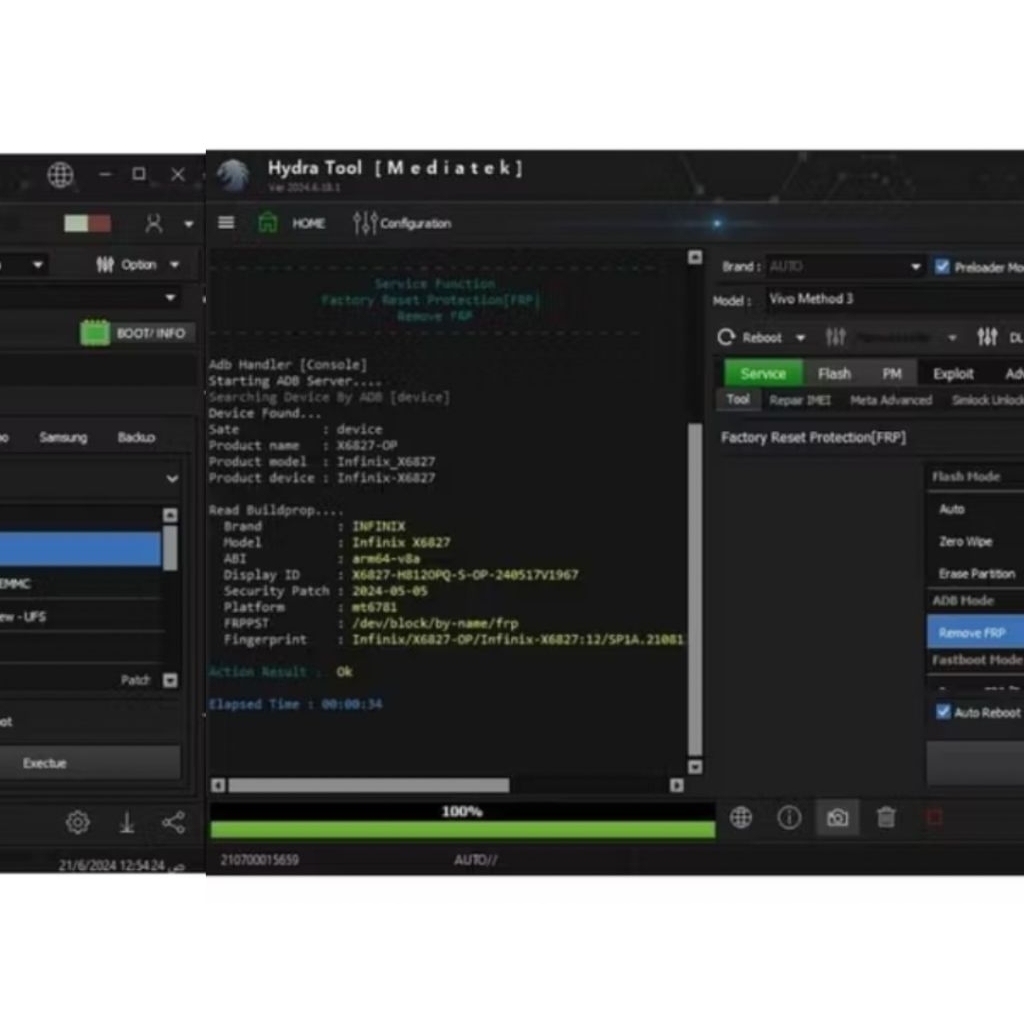Switch to the Service tab
The height and width of the screenshot is (1024, 1024).
pyautogui.click(x=763, y=374)
